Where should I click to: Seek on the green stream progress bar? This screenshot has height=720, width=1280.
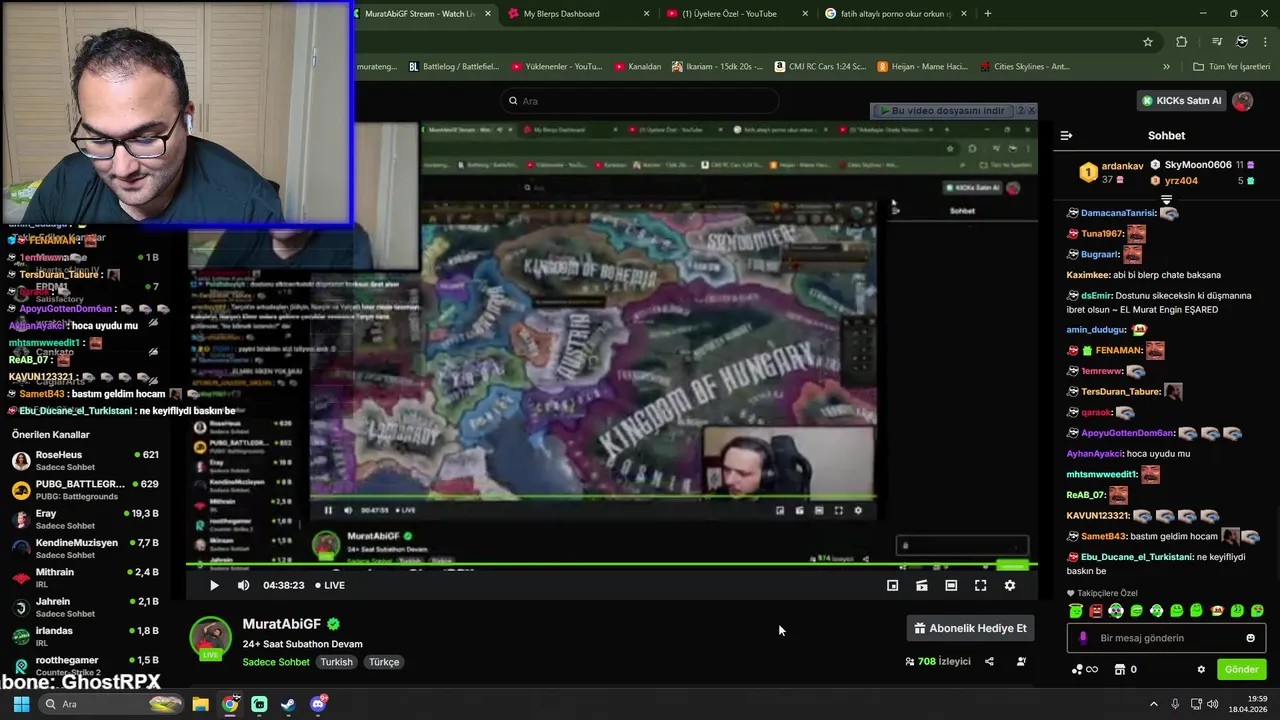[612, 566]
